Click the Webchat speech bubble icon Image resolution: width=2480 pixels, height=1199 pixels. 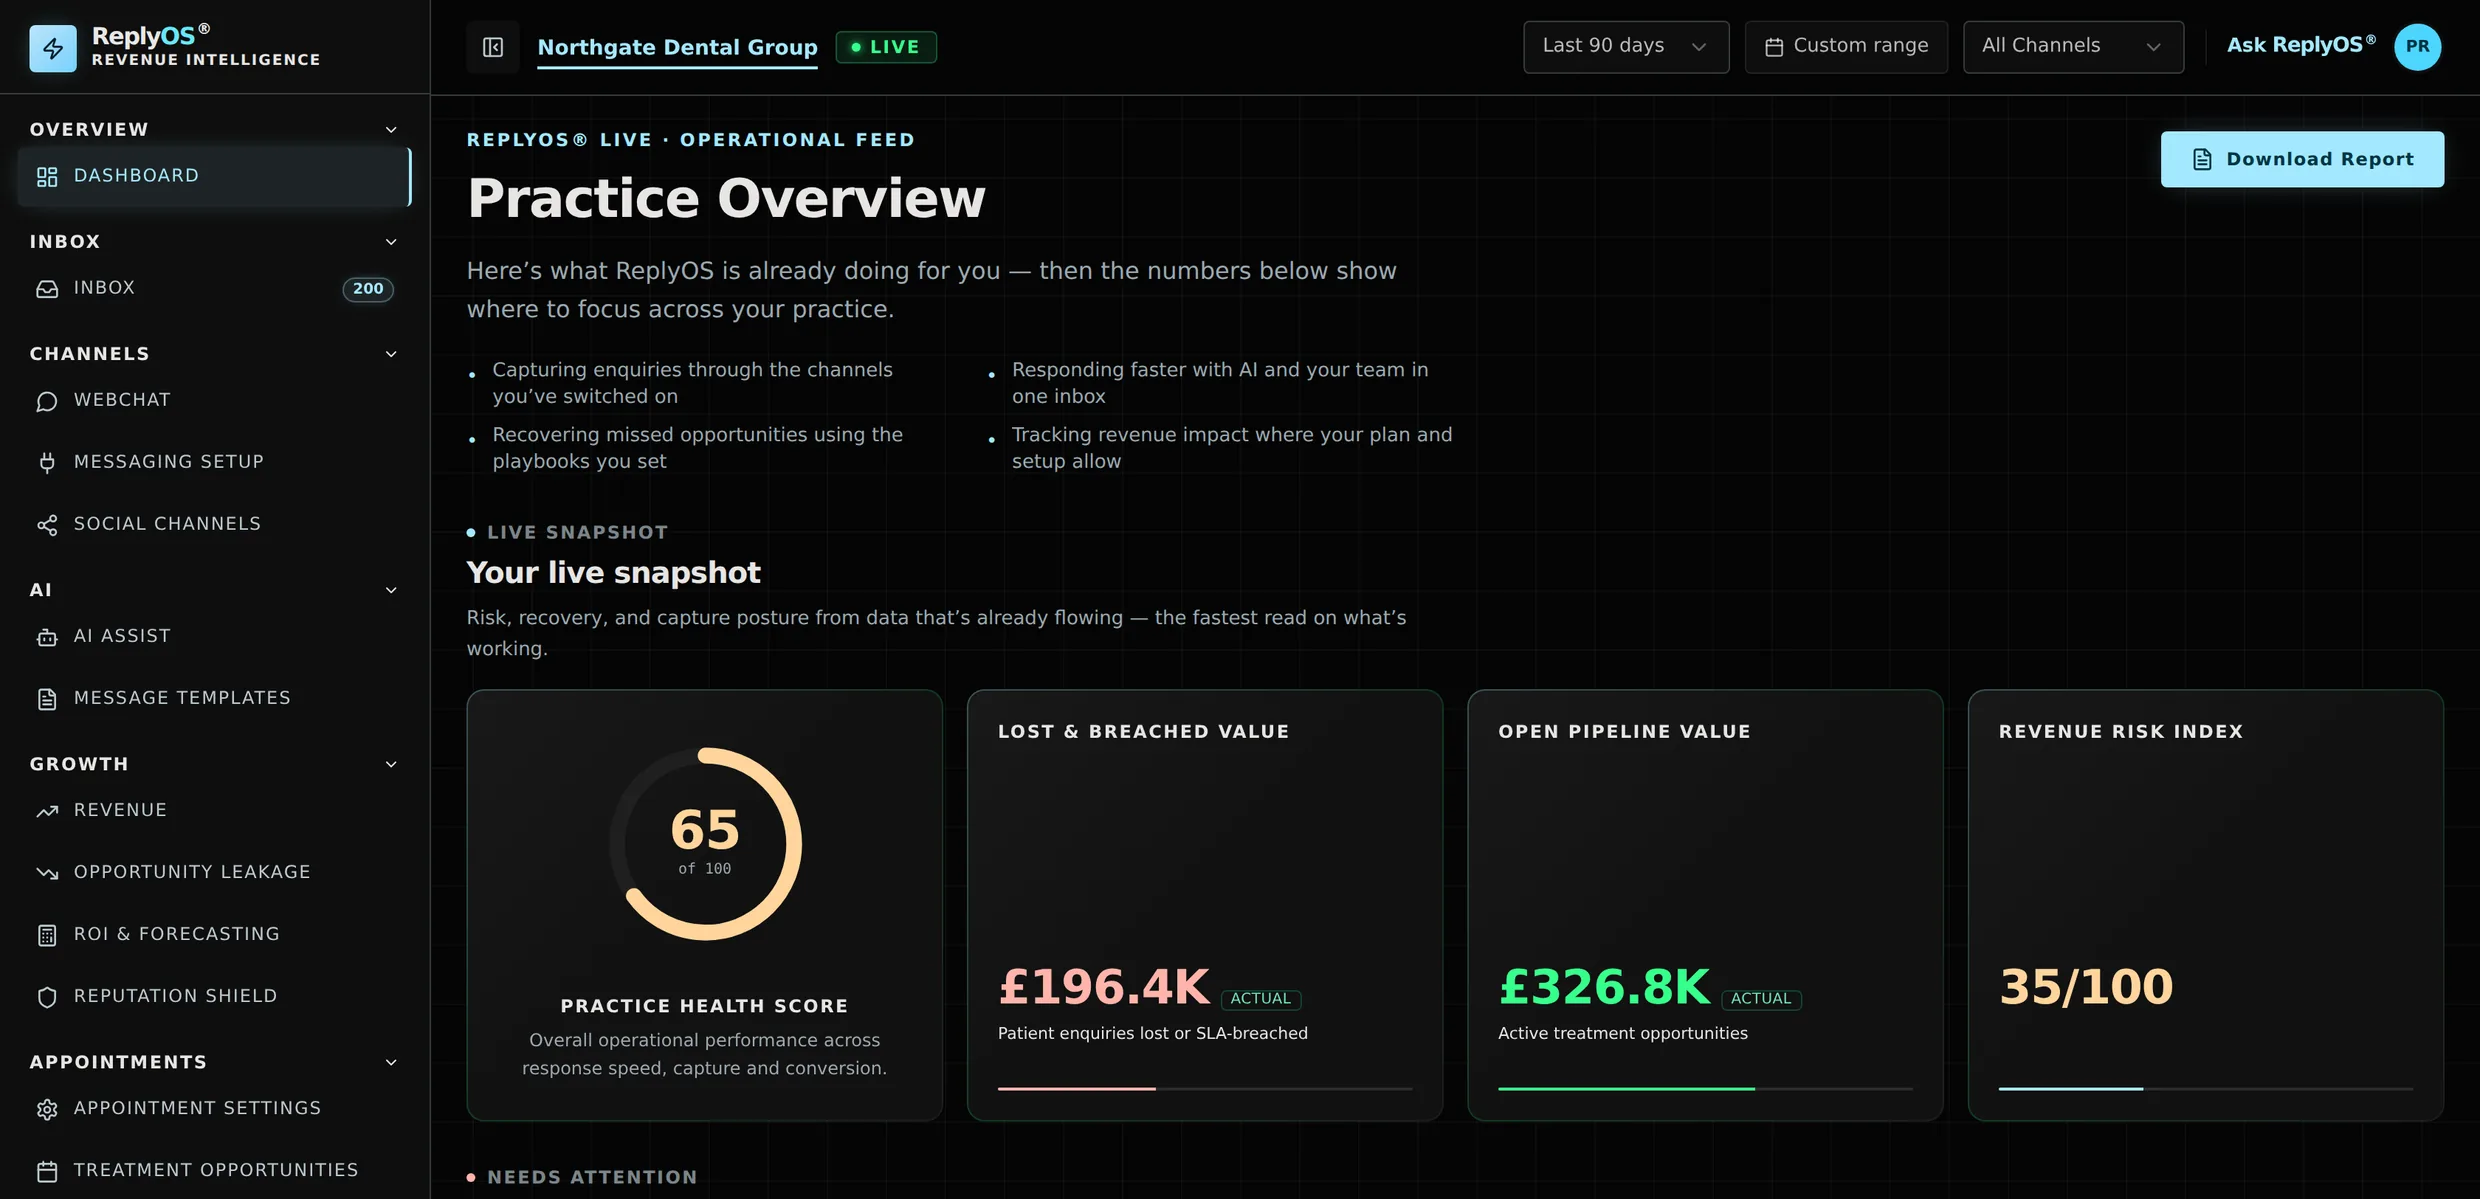click(x=47, y=401)
